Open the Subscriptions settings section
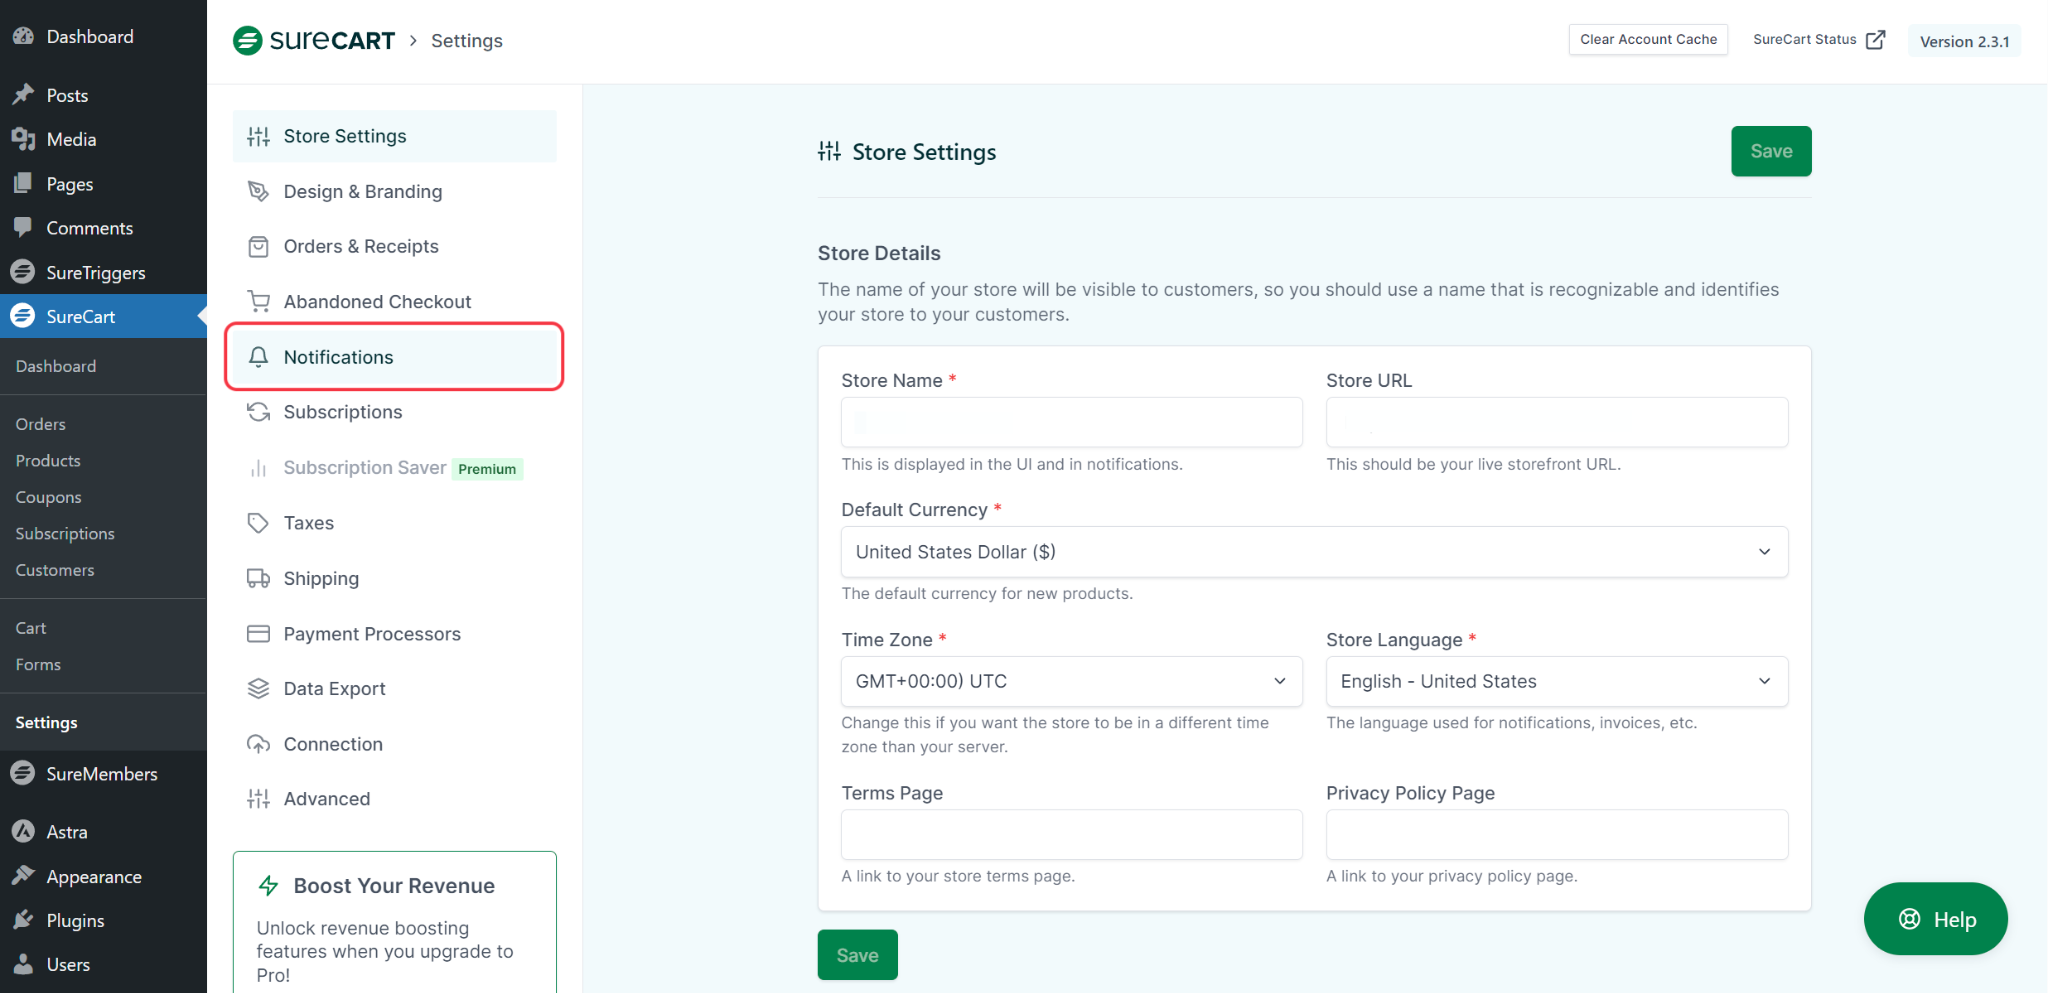Viewport: 2048px width, 993px height. coord(394,412)
